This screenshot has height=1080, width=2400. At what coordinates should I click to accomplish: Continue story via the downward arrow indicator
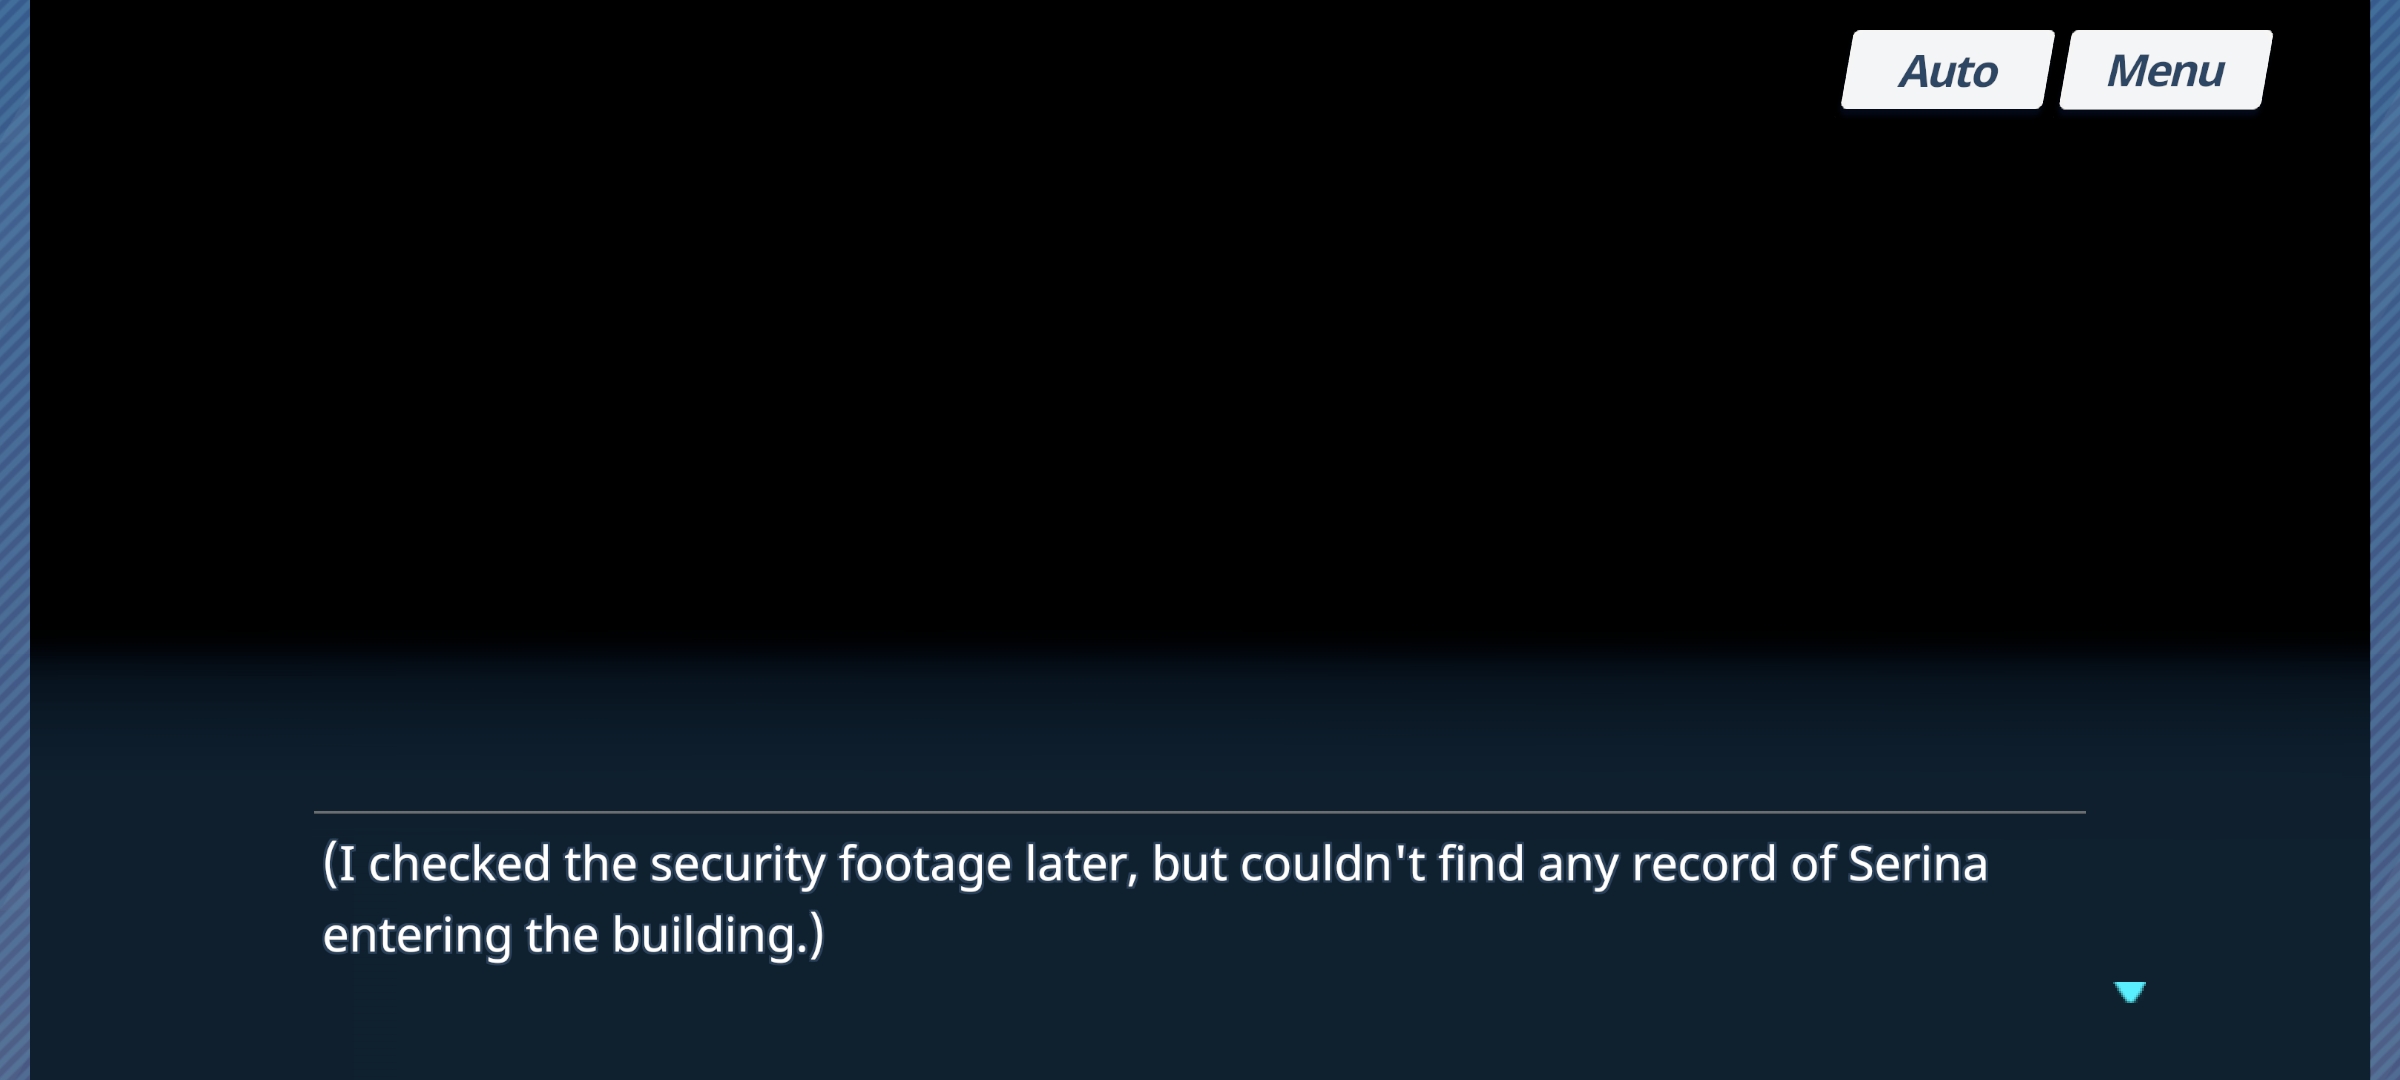pyautogui.click(x=2129, y=991)
